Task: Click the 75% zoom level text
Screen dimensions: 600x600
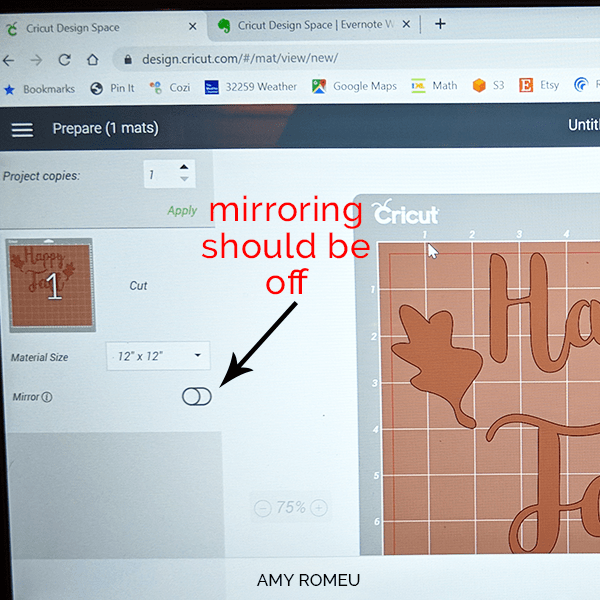Action: tap(291, 508)
